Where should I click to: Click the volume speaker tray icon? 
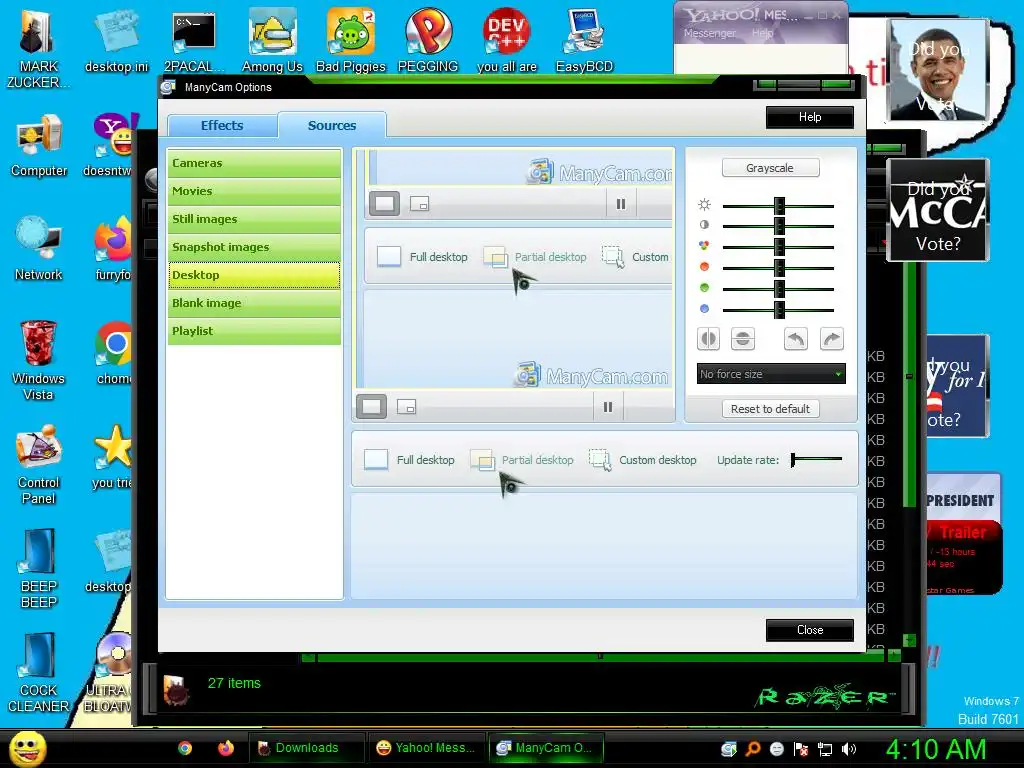tap(848, 749)
